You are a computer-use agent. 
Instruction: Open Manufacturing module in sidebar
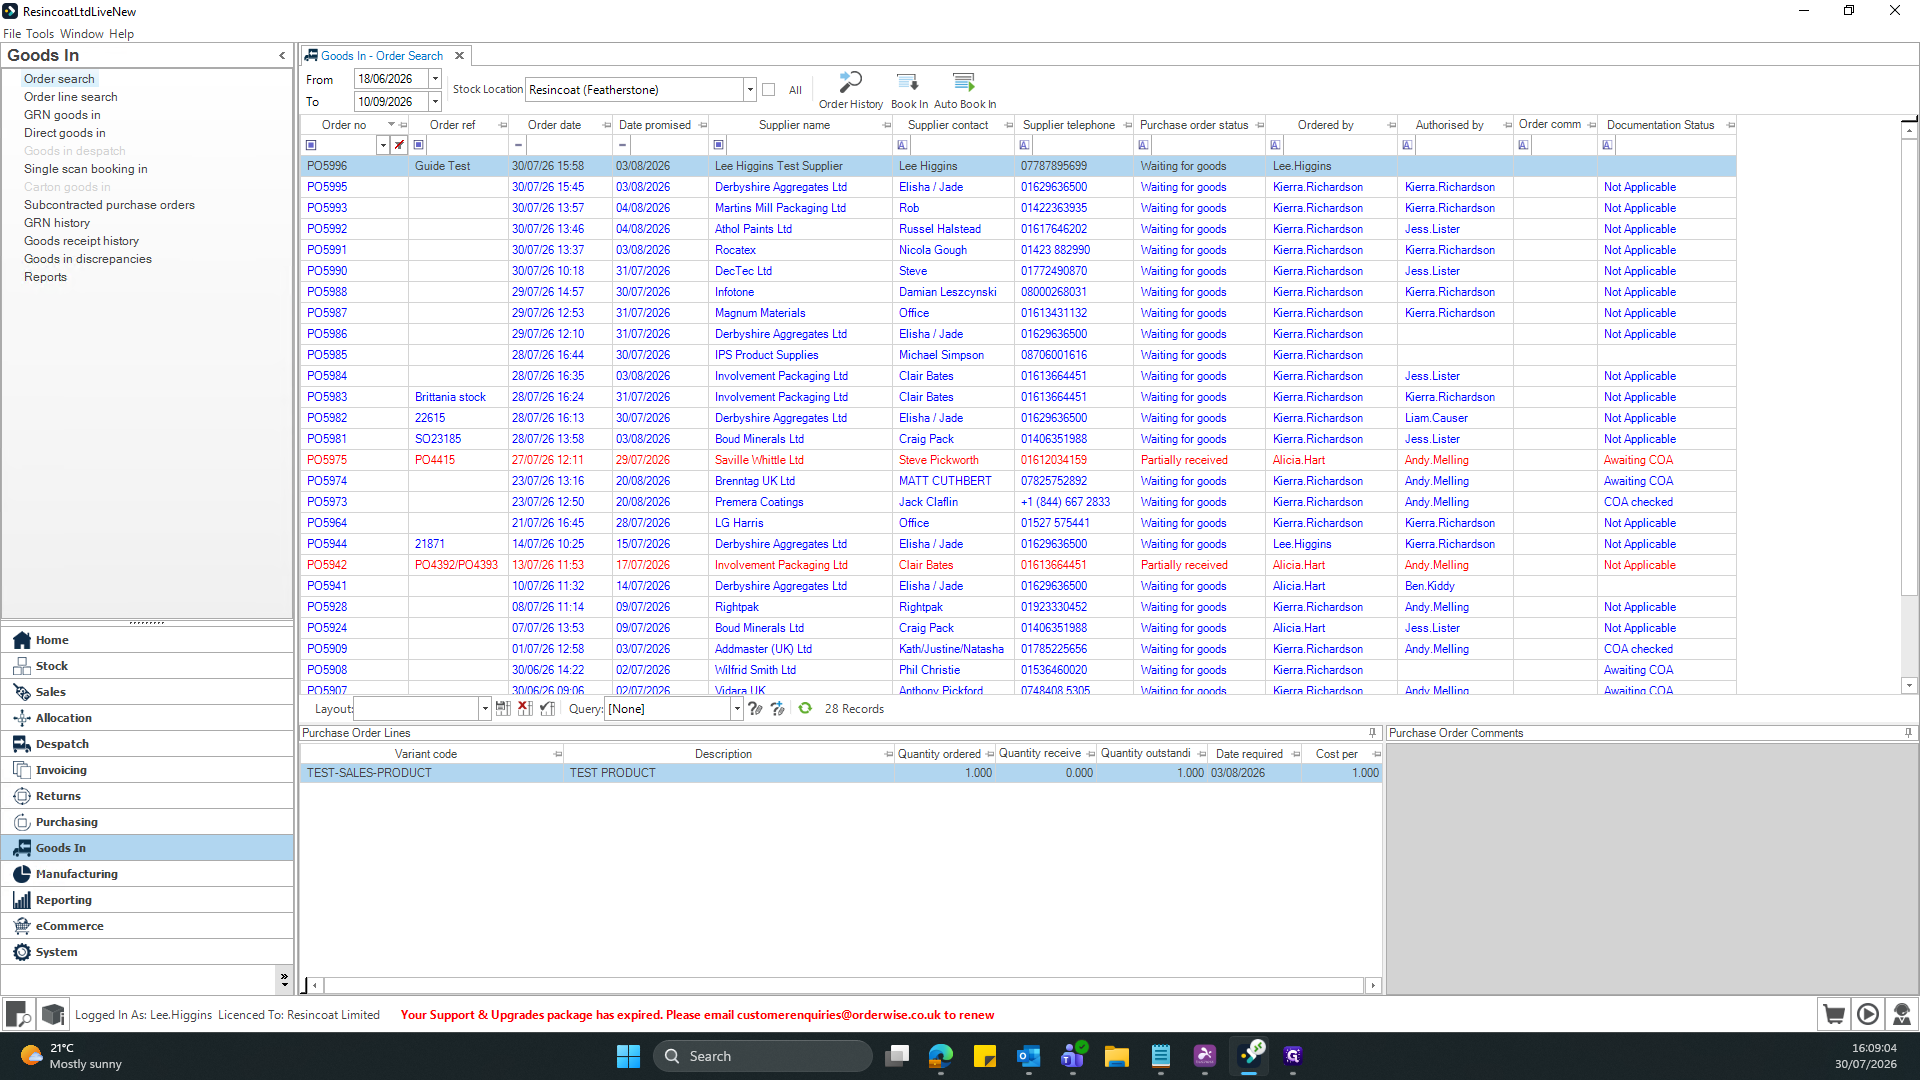pyautogui.click(x=147, y=874)
